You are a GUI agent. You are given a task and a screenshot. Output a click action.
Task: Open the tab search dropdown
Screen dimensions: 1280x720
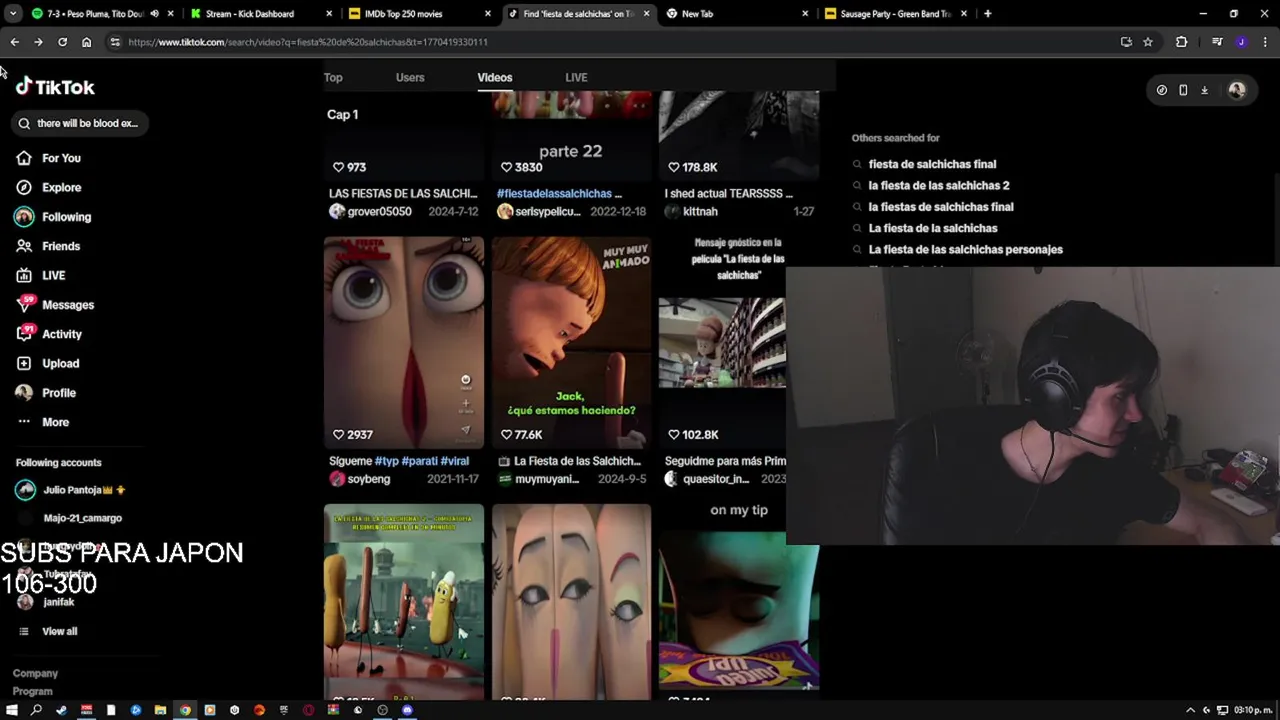tap(12, 14)
